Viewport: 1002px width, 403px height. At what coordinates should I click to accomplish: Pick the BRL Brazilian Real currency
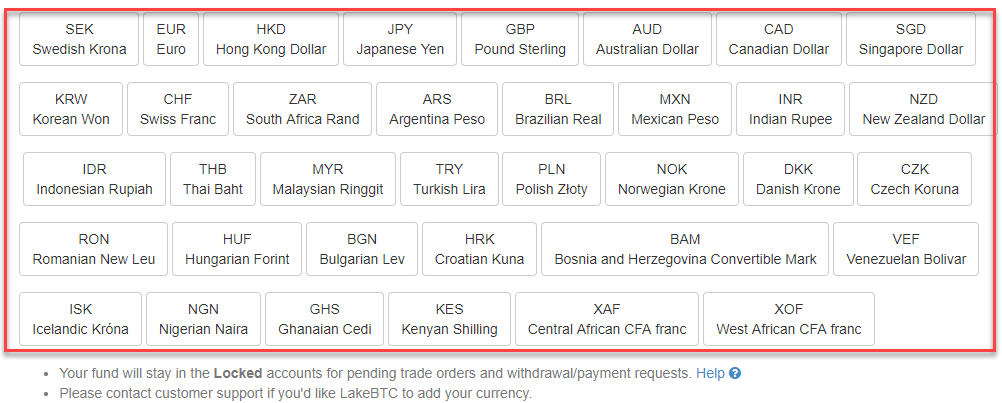[x=558, y=109]
